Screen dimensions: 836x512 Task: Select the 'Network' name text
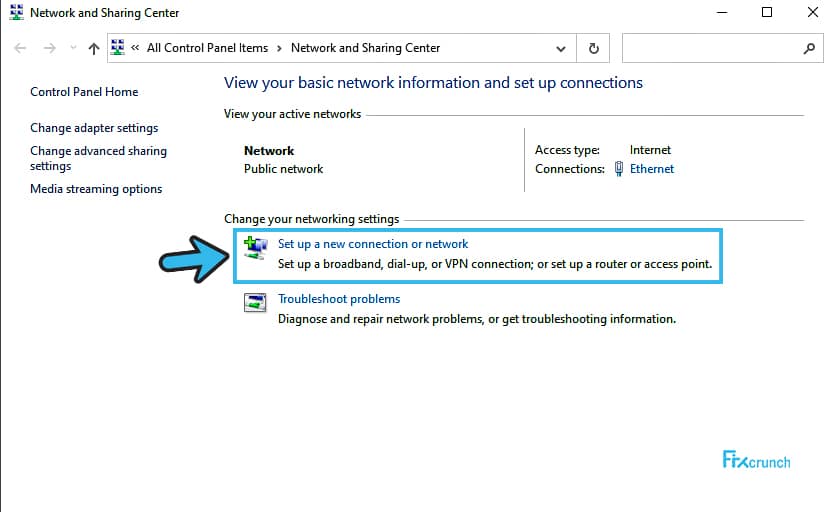[x=269, y=151]
